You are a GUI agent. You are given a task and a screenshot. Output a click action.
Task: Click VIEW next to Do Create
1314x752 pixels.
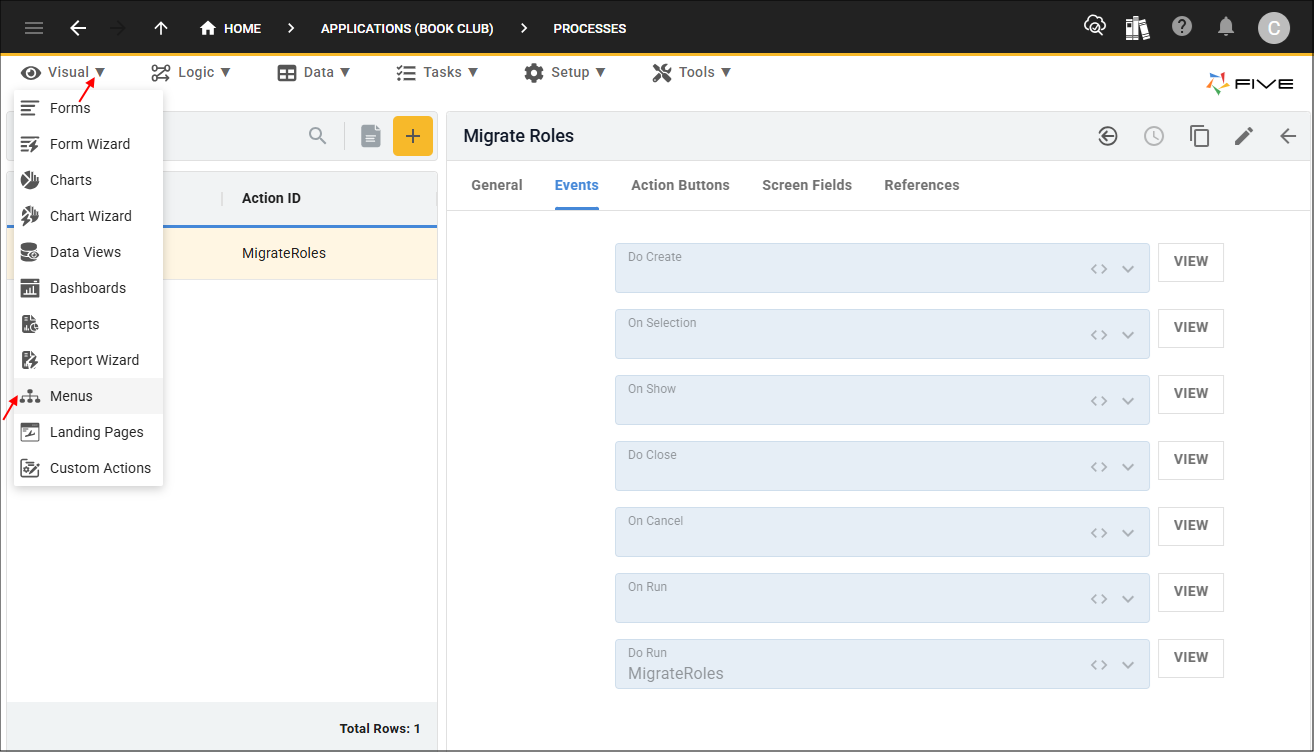click(x=1191, y=261)
